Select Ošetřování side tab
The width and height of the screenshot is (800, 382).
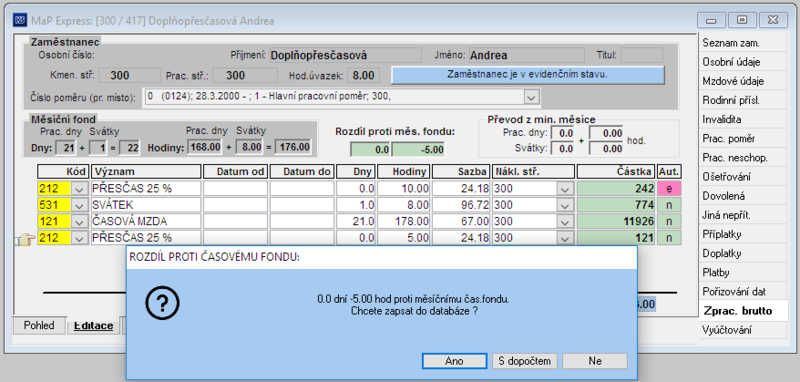[742, 177]
